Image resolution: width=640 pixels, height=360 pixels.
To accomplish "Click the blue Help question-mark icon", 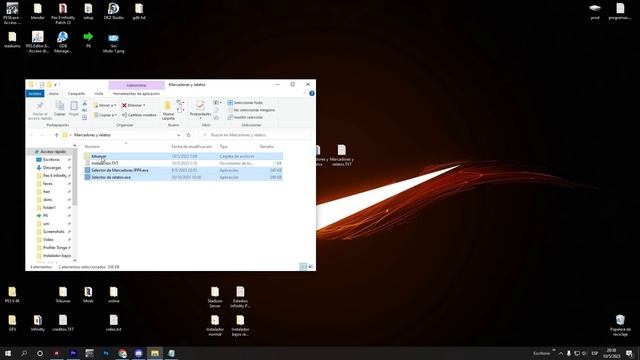I will pyautogui.click(x=312, y=93).
